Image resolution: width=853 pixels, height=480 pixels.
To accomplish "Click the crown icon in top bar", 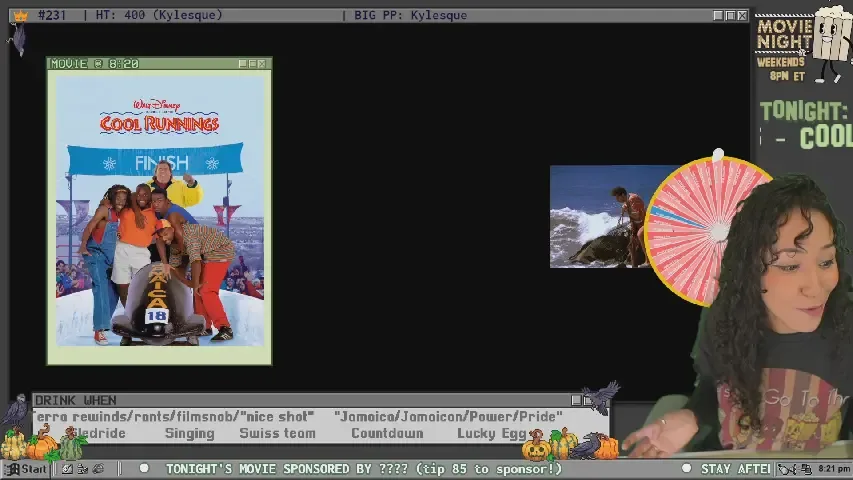I will pos(19,15).
